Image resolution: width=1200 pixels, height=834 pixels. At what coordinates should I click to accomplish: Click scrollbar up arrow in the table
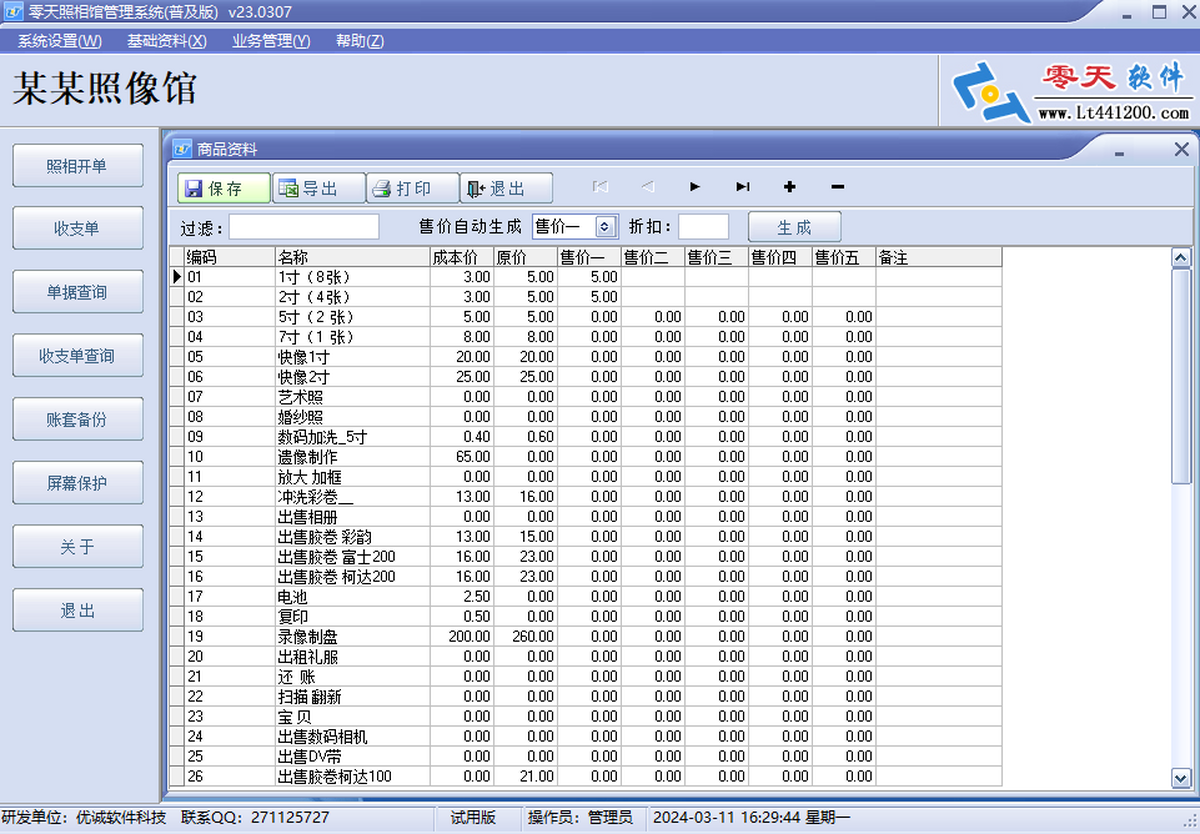[x=1181, y=258]
